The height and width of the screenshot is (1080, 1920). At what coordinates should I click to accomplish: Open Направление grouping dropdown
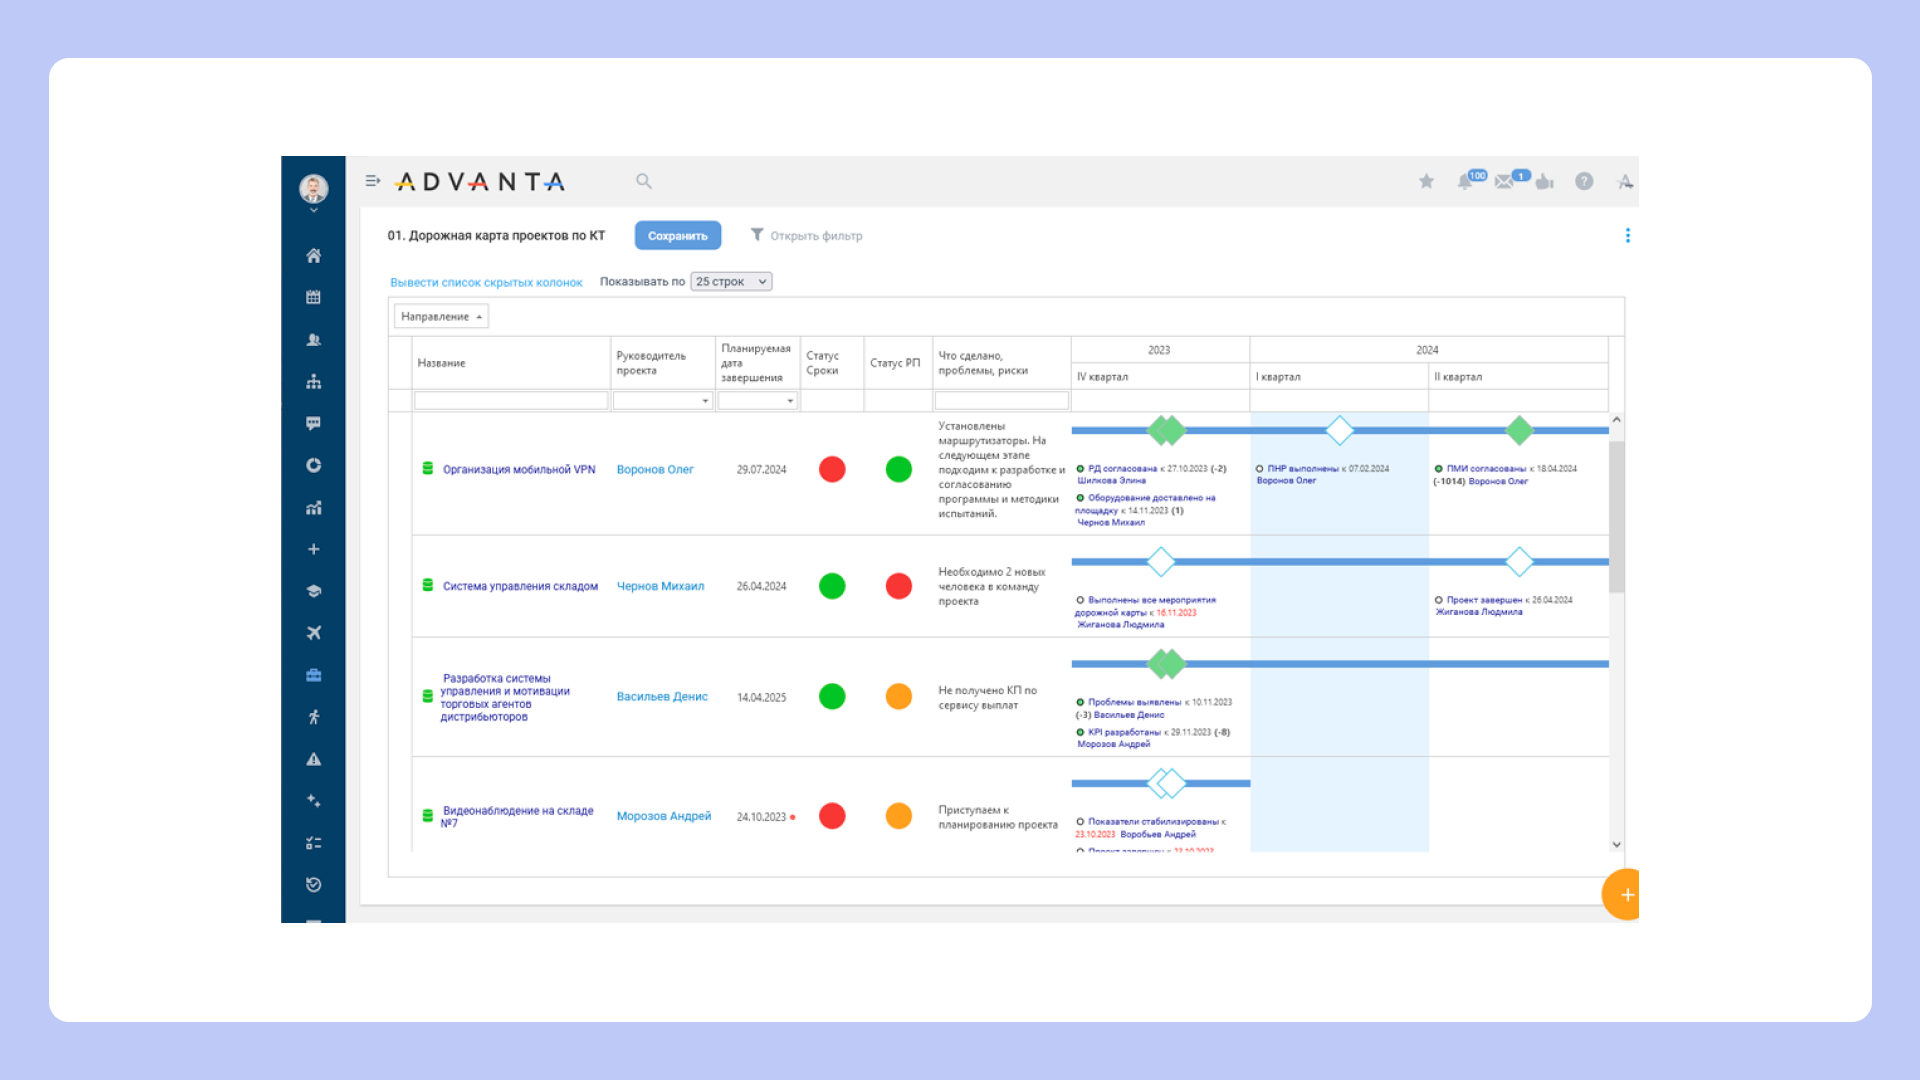coord(441,317)
